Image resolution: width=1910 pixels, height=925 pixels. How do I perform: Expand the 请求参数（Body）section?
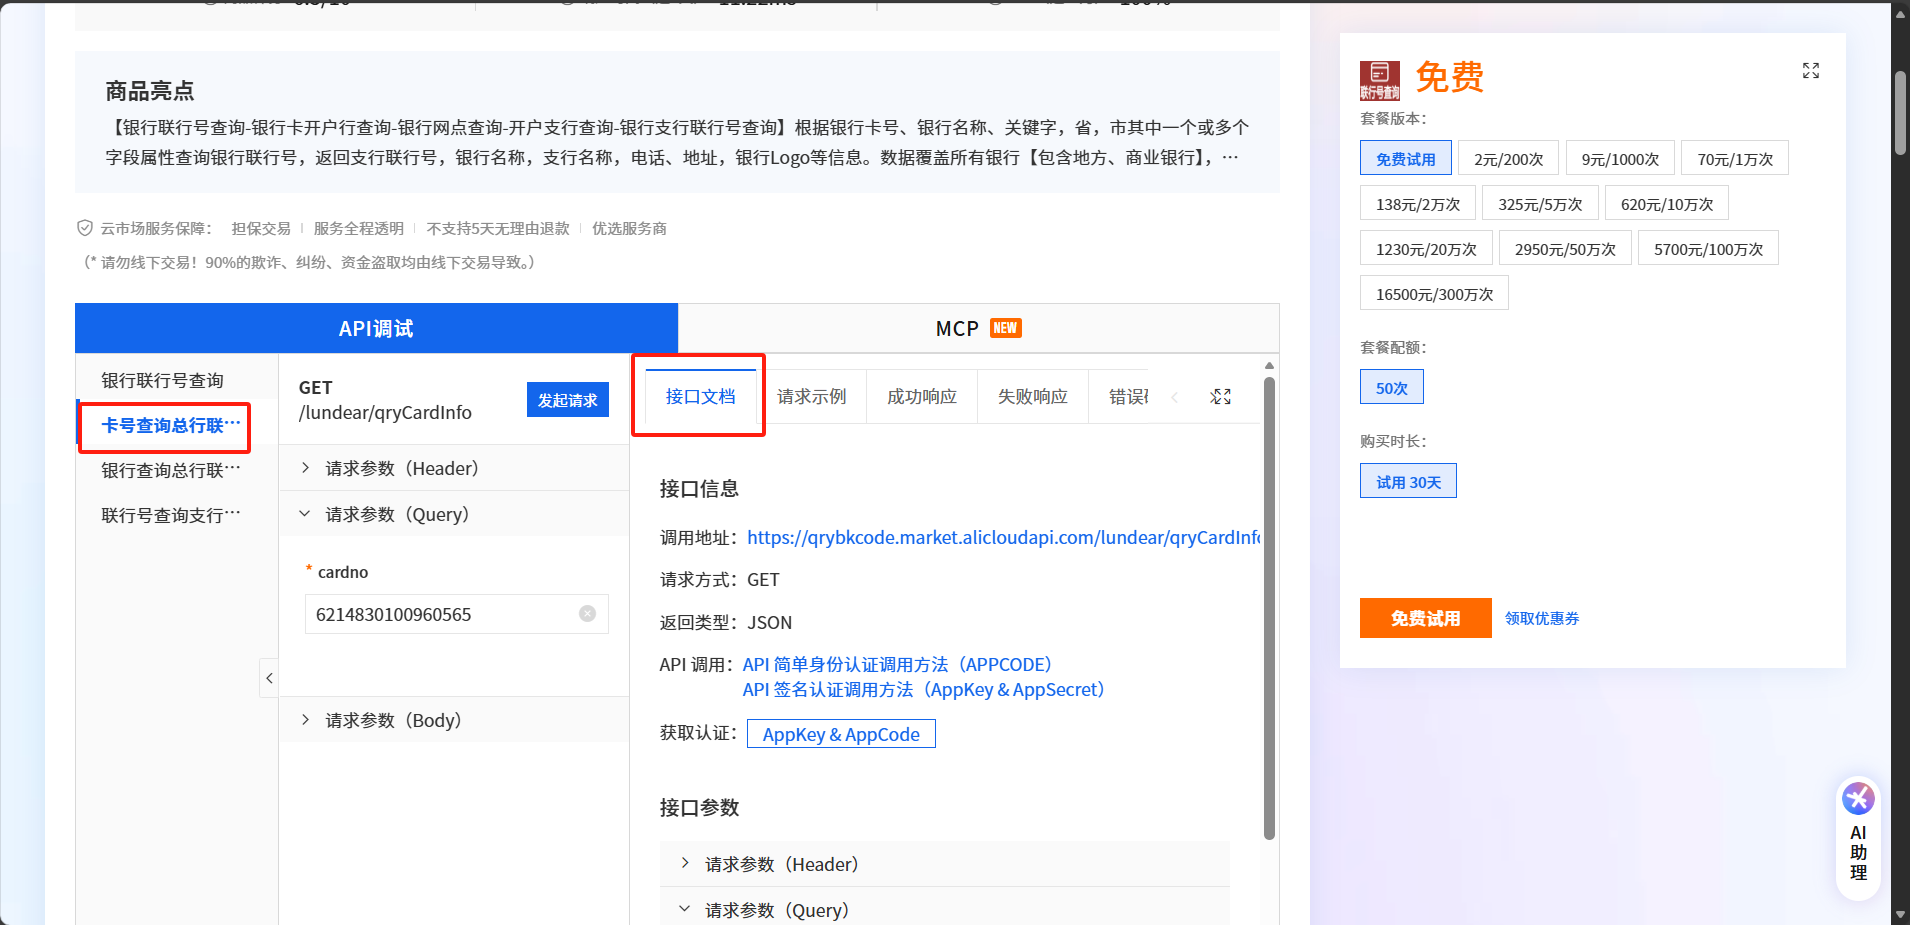click(305, 719)
